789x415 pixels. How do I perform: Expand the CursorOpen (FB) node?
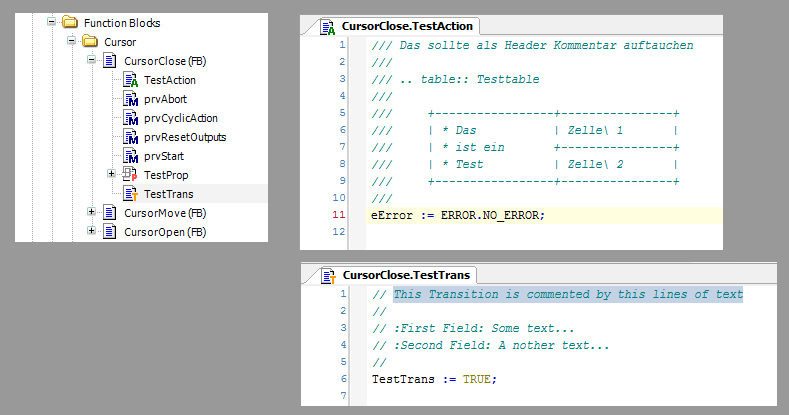click(x=92, y=232)
